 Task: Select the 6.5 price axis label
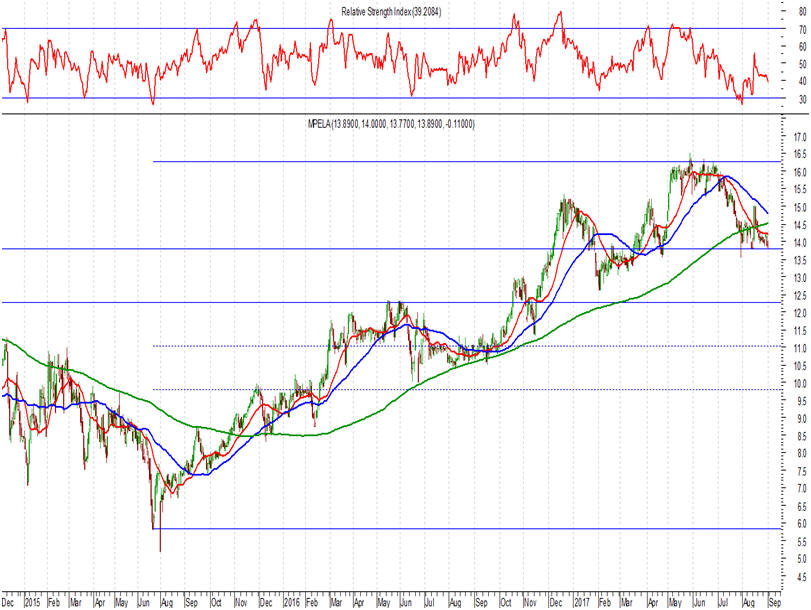click(x=802, y=507)
